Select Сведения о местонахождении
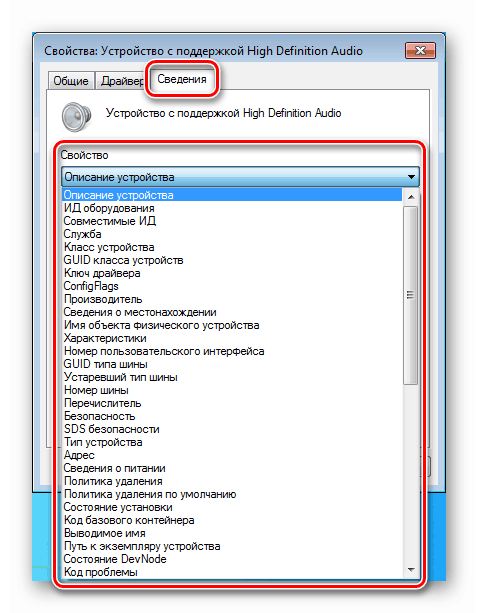 tap(232, 312)
